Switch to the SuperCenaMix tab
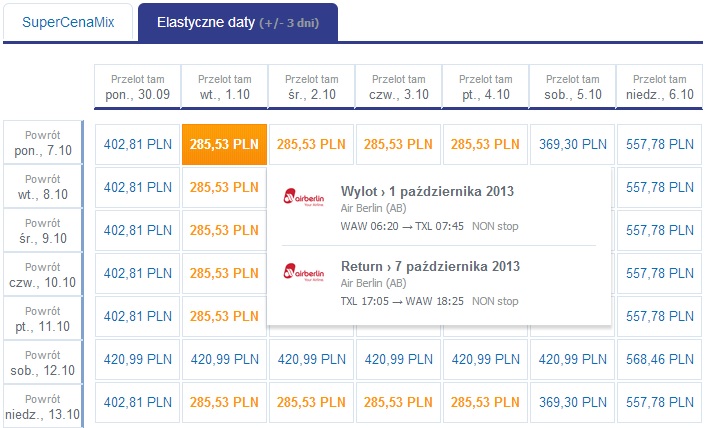Viewport: 707px width, 428px height. (68, 22)
